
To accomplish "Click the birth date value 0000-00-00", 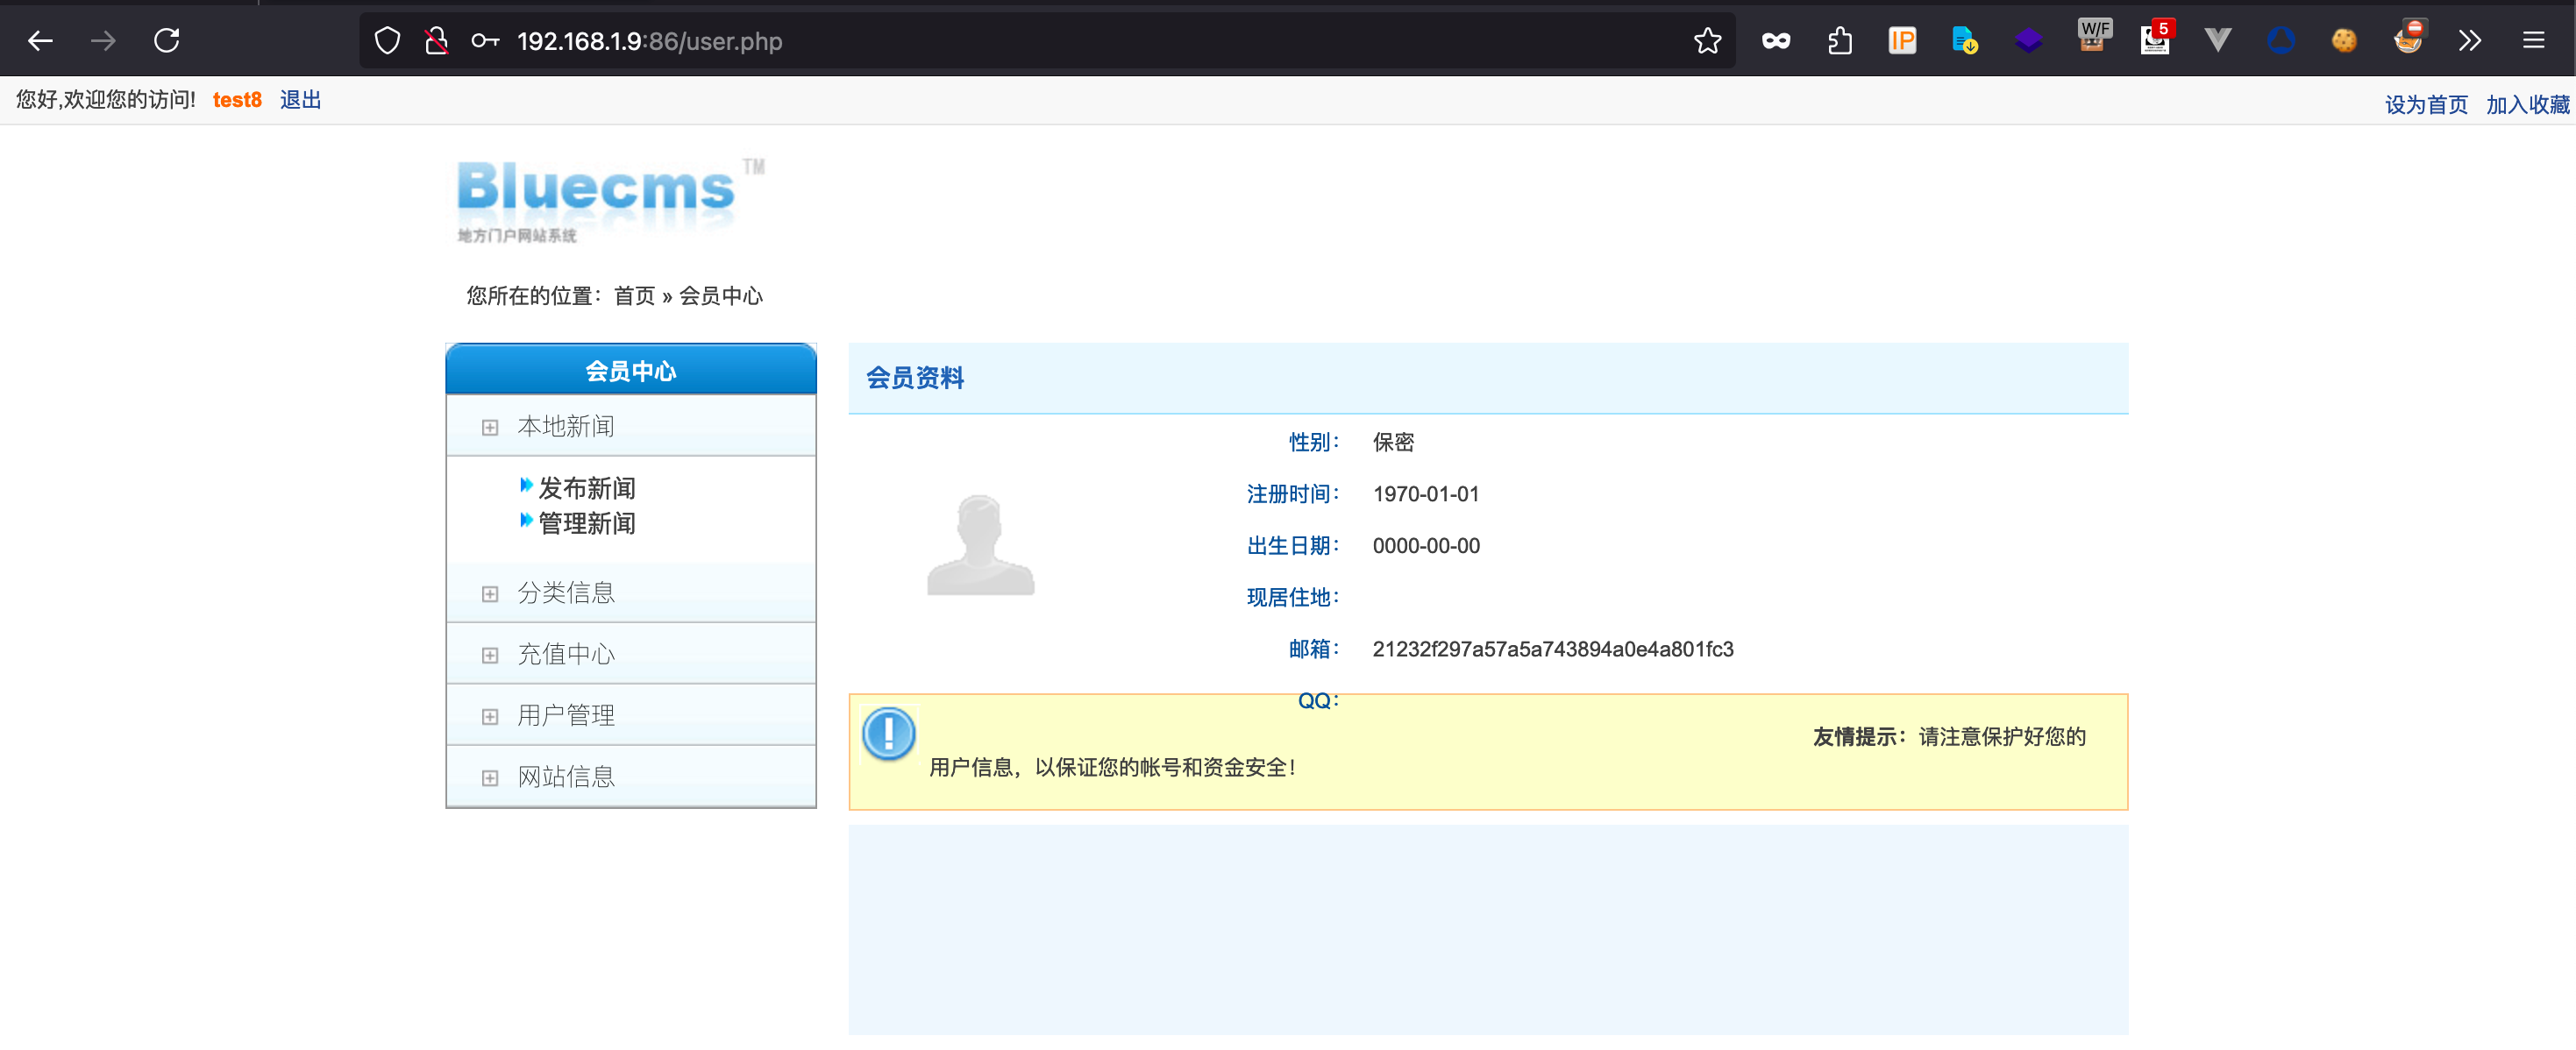I will (1426, 546).
